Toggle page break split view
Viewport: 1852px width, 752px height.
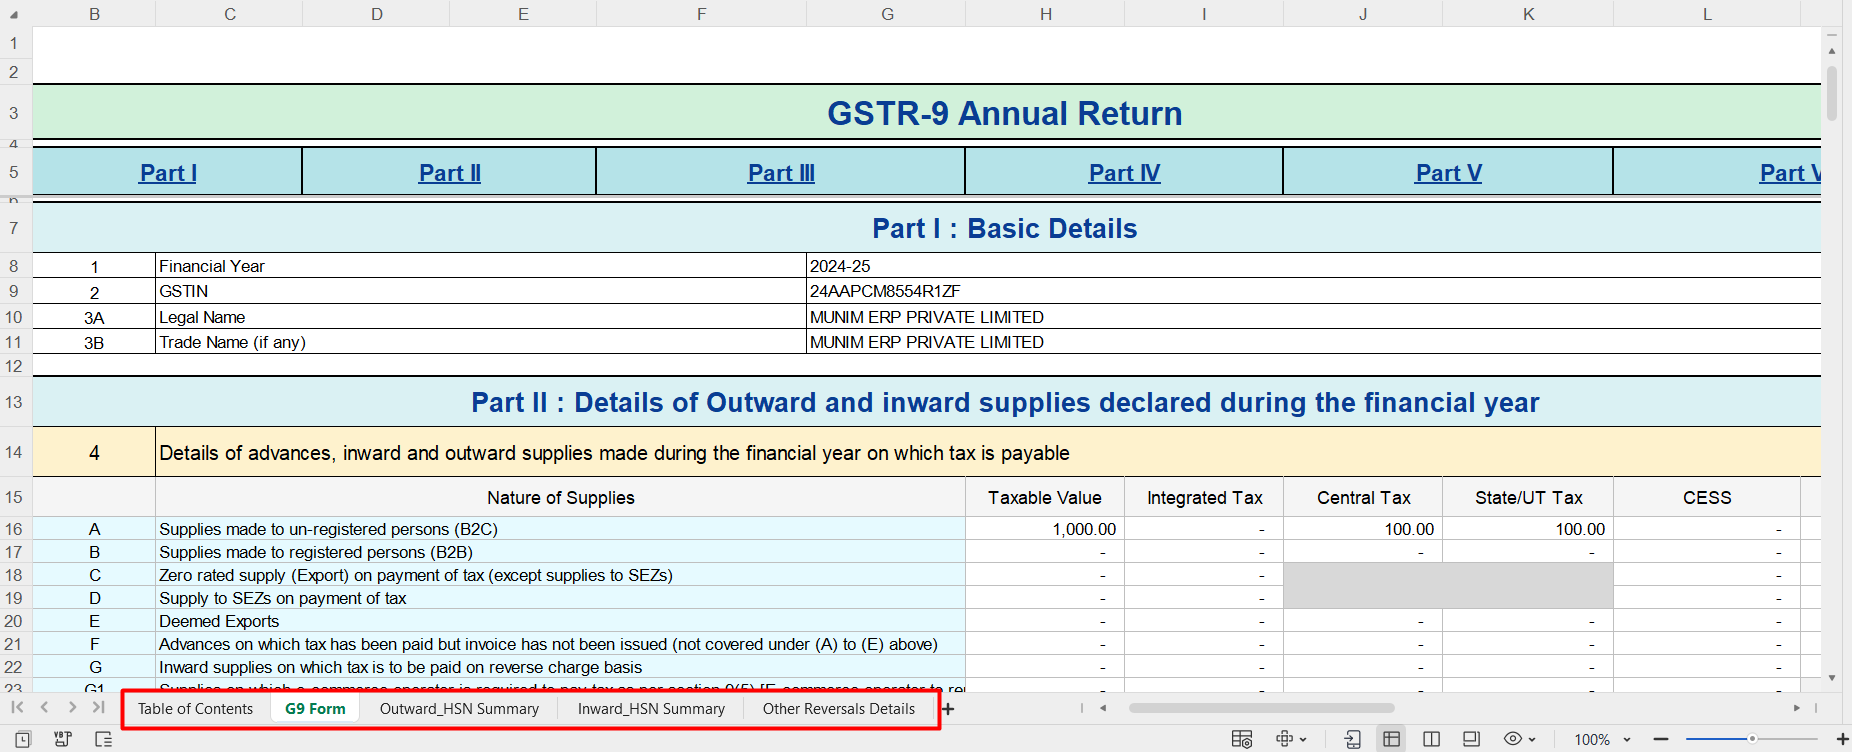tap(1431, 739)
